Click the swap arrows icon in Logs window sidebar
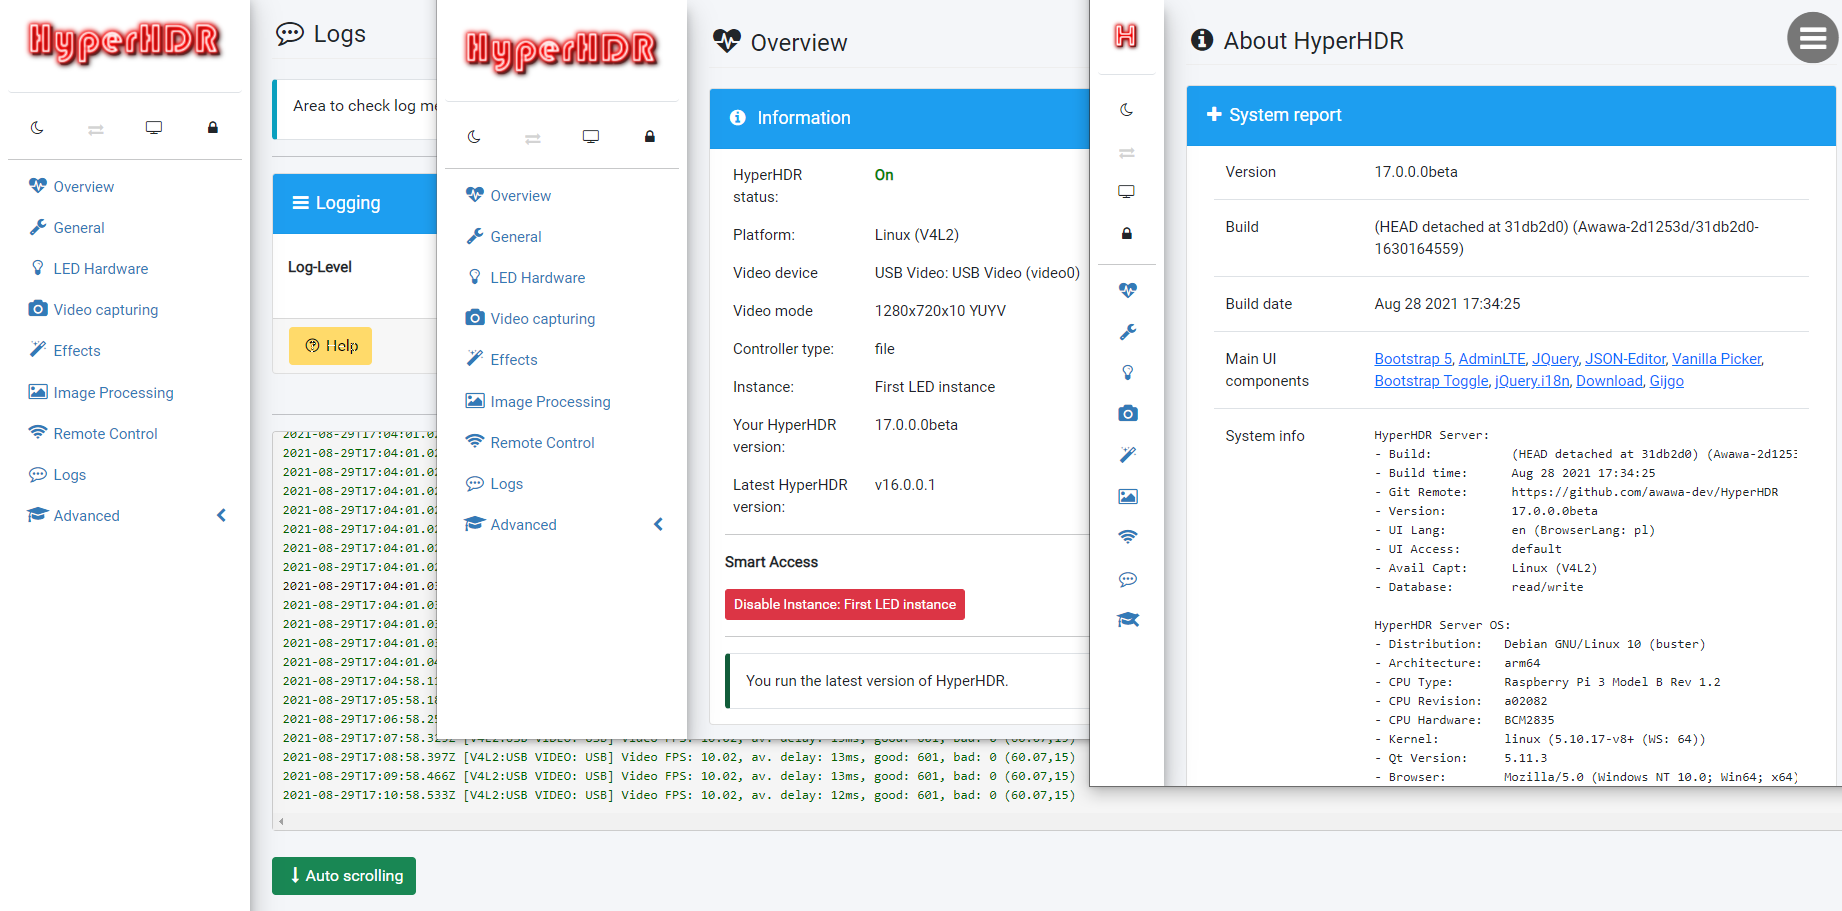Screen dimensions: 1842x911 (x=96, y=129)
